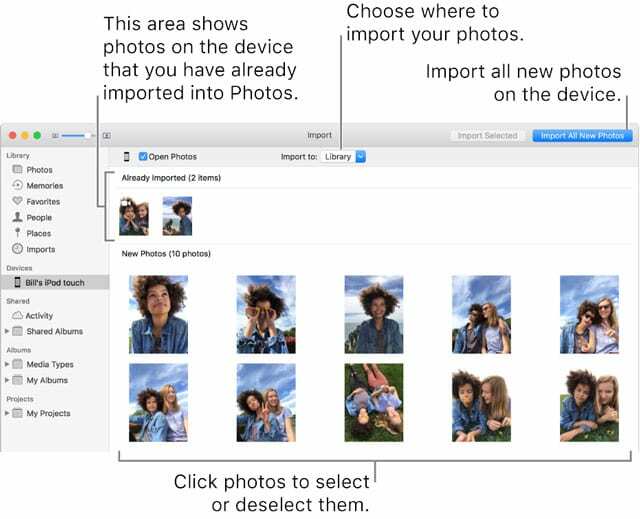Expand the My Projects disclosure triangle

point(7,413)
